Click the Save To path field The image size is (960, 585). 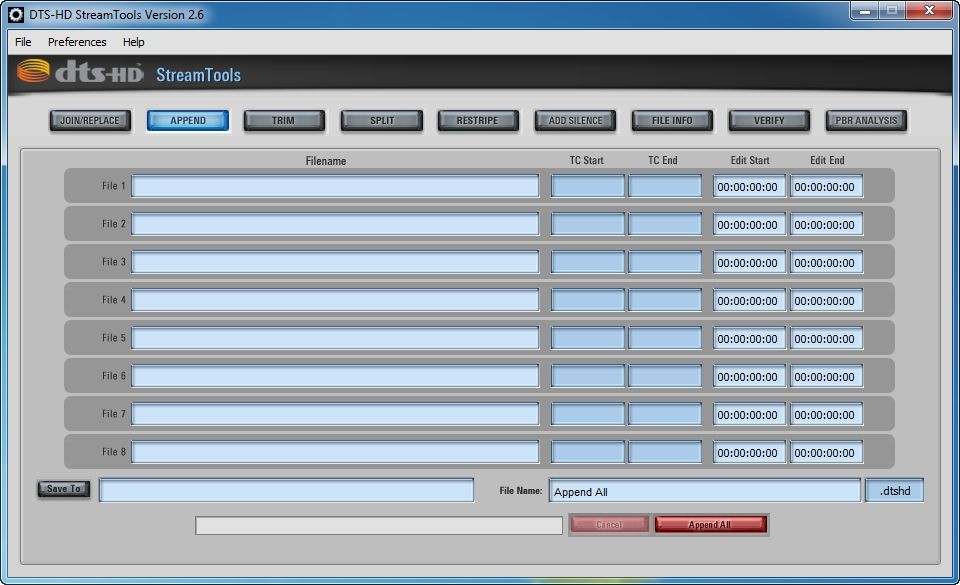(x=287, y=490)
